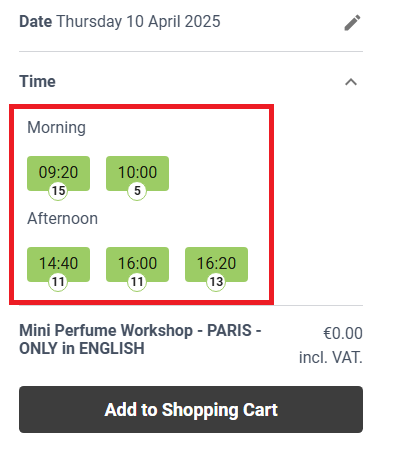Image resolution: width=397 pixels, height=450 pixels.
Task: Click the pencil icon to edit date
Action: coord(352,23)
